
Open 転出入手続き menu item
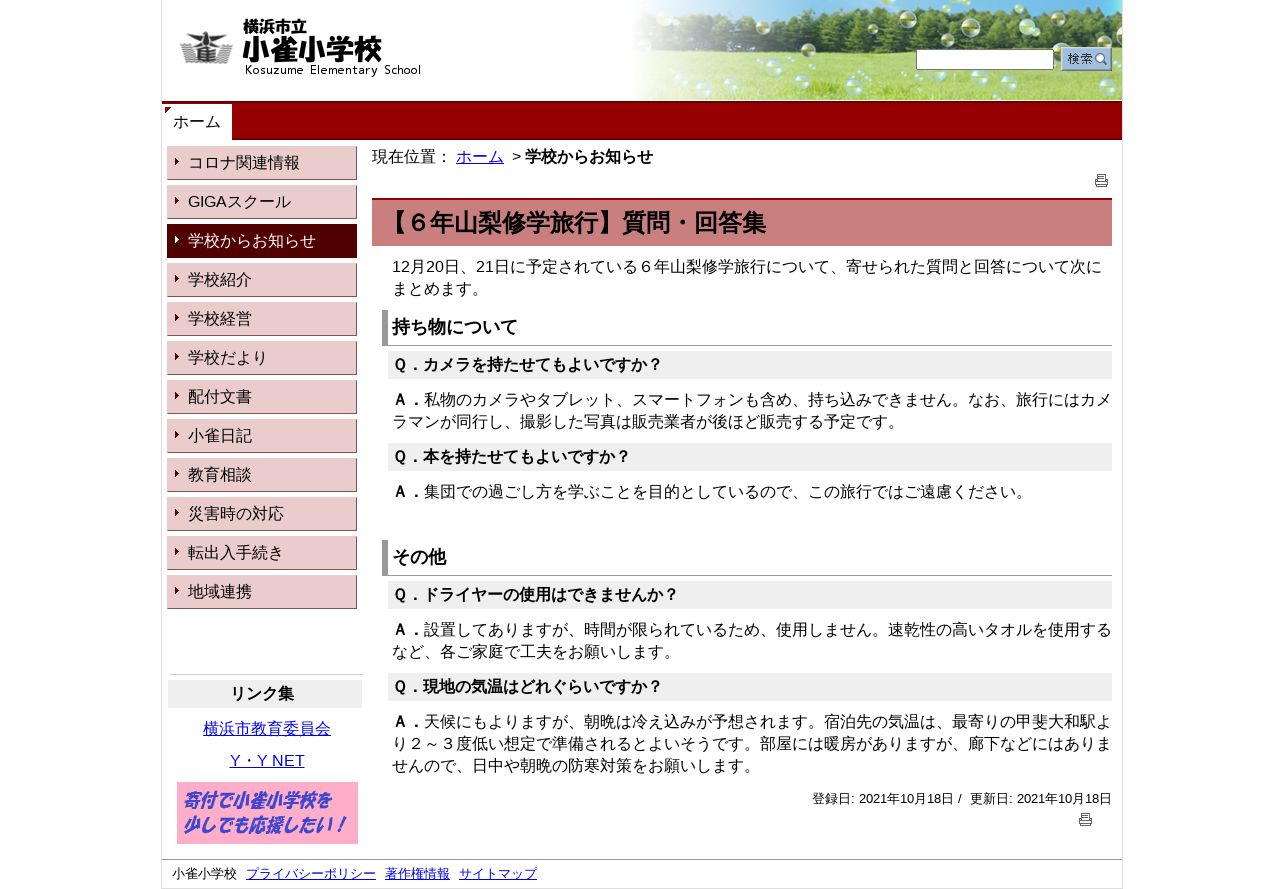click(x=262, y=553)
